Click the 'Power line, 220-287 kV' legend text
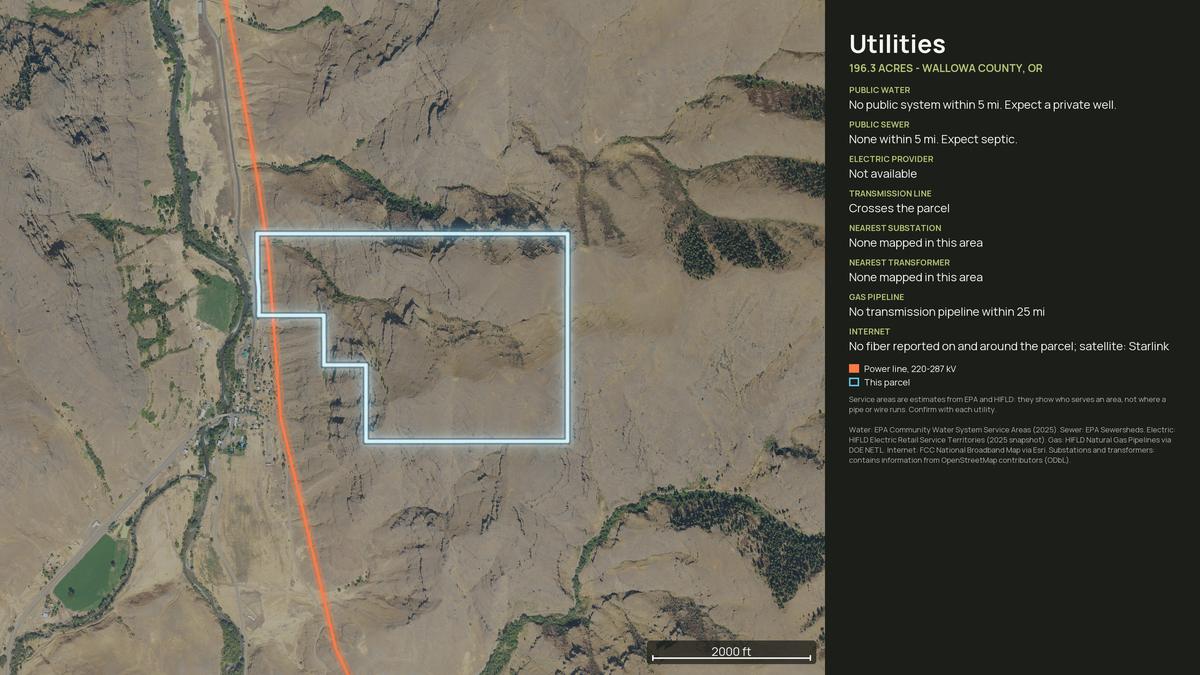This screenshot has width=1200, height=675. coord(910,369)
